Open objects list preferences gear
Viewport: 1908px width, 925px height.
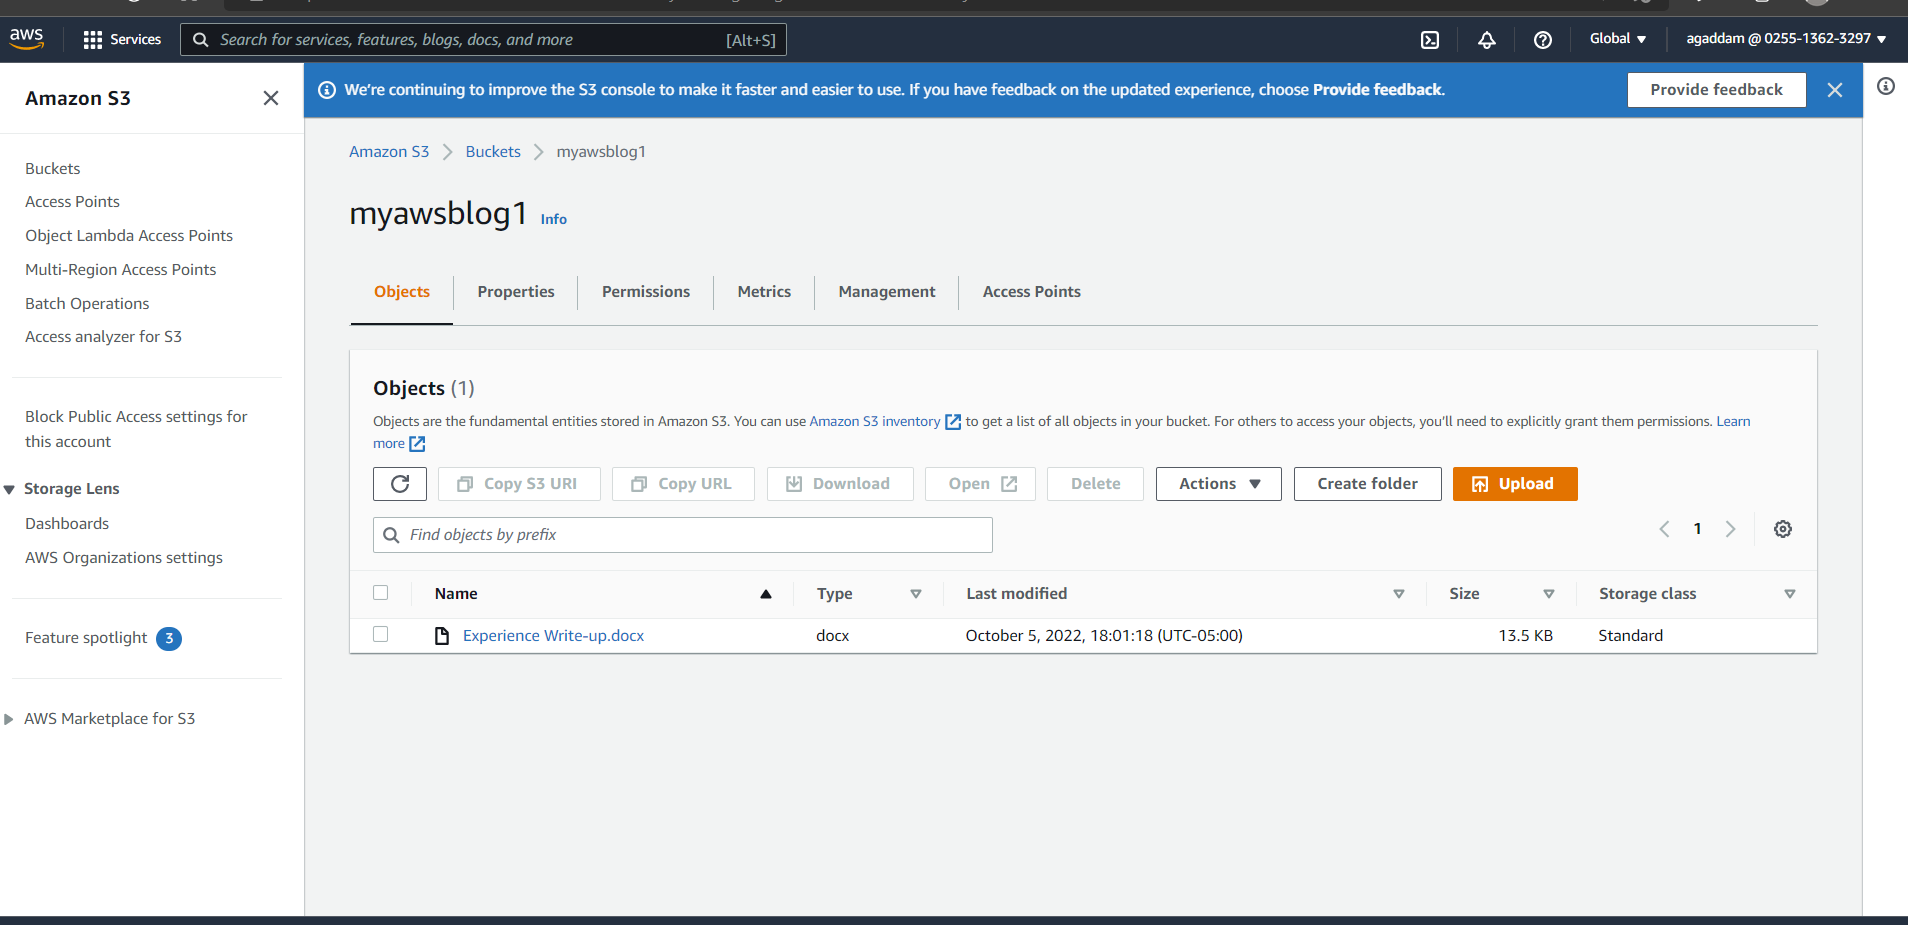click(1783, 529)
